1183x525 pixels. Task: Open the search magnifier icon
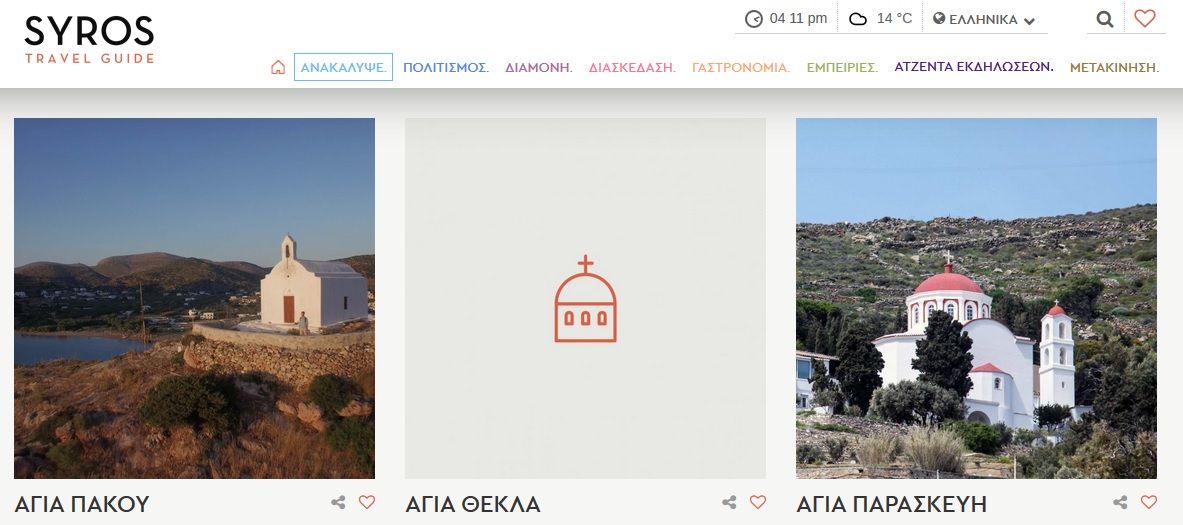click(1104, 18)
